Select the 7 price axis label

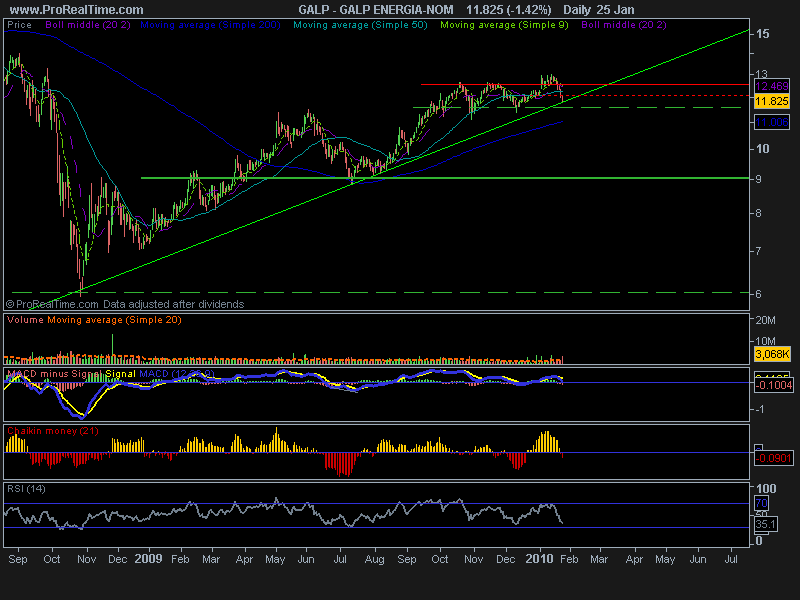[759, 251]
